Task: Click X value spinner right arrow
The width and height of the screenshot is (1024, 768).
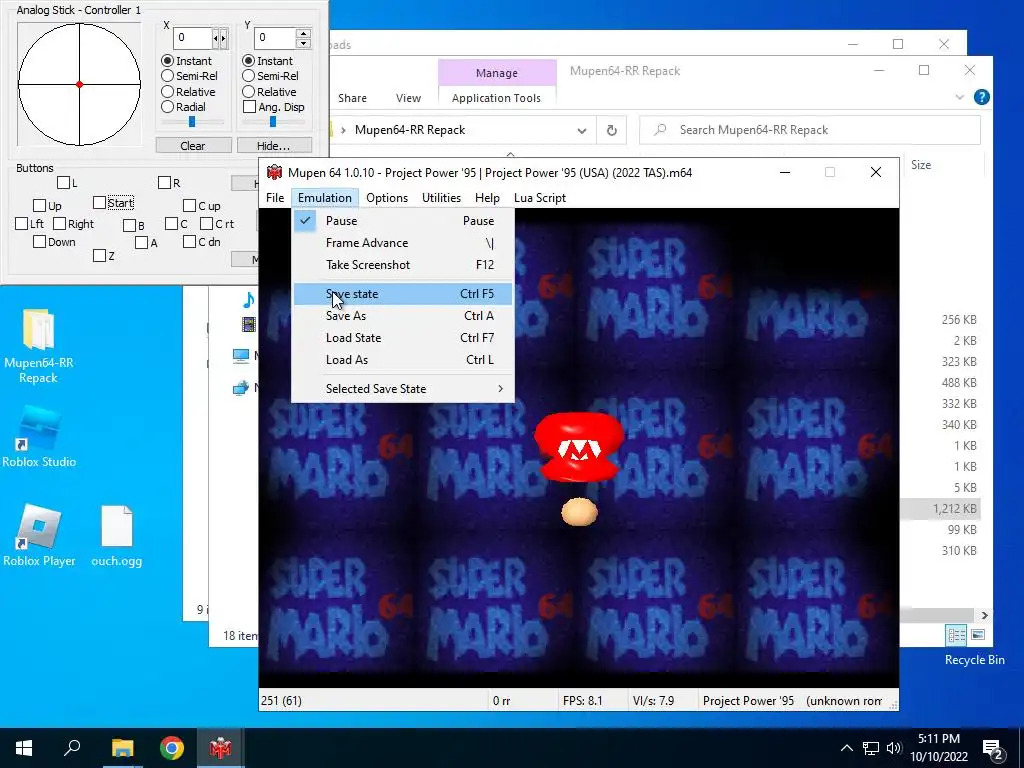Action: click(x=224, y=38)
